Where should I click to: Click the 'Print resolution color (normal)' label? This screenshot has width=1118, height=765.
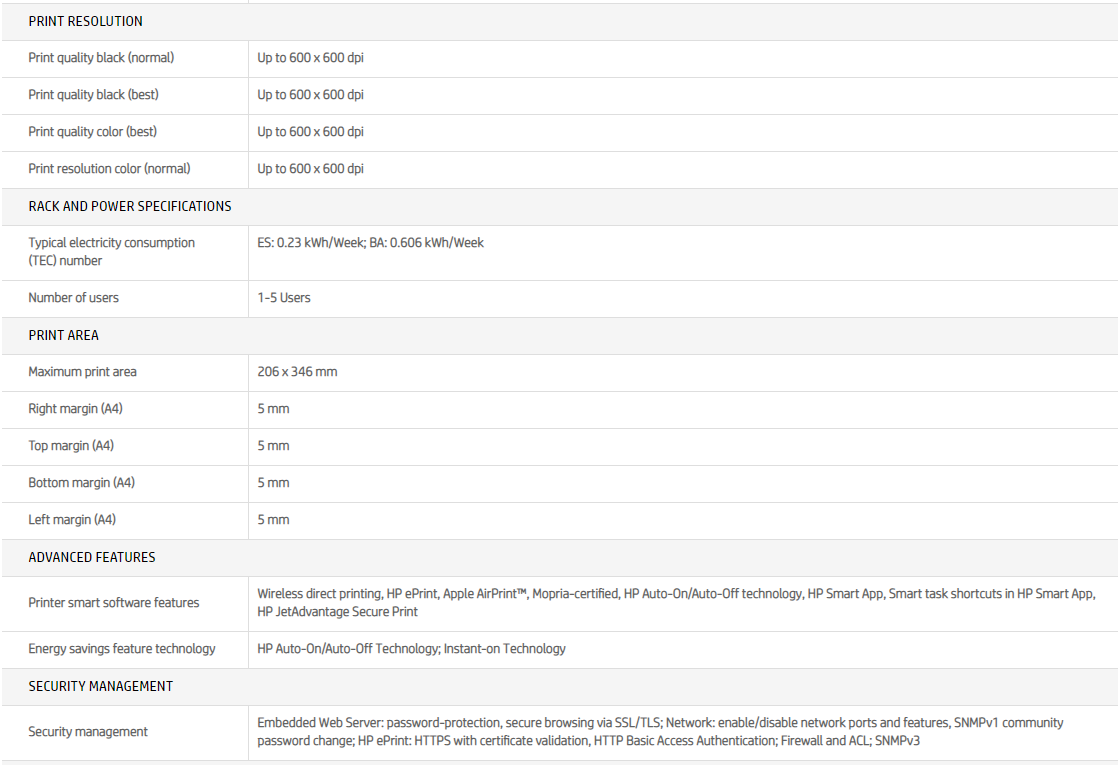click(109, 169)
